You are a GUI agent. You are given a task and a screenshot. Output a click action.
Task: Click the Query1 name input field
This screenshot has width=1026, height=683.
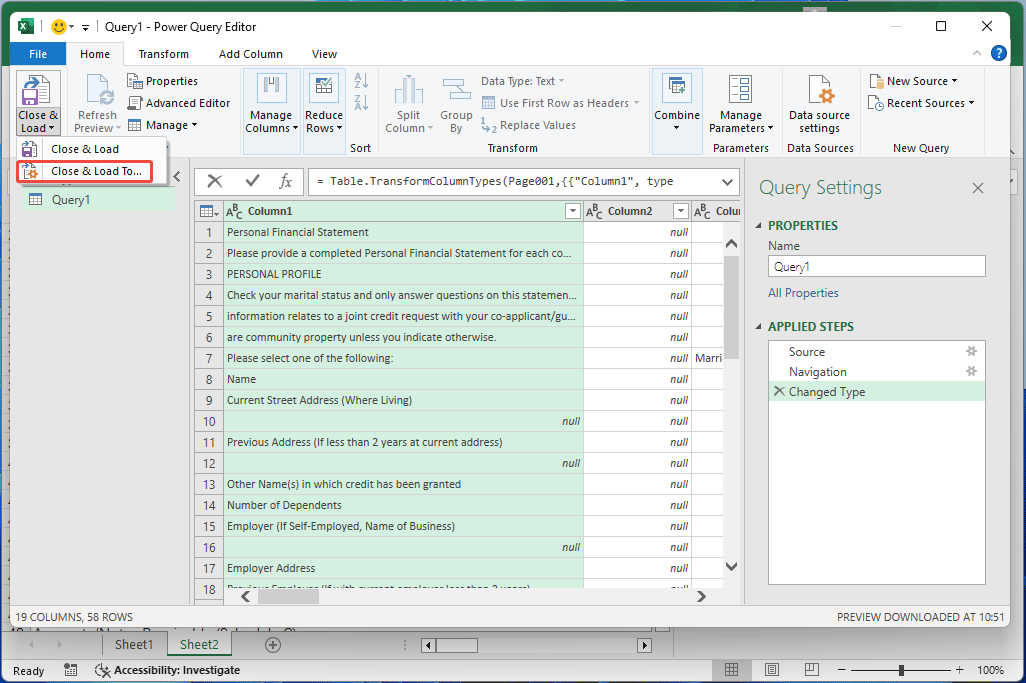coord(876,266)
